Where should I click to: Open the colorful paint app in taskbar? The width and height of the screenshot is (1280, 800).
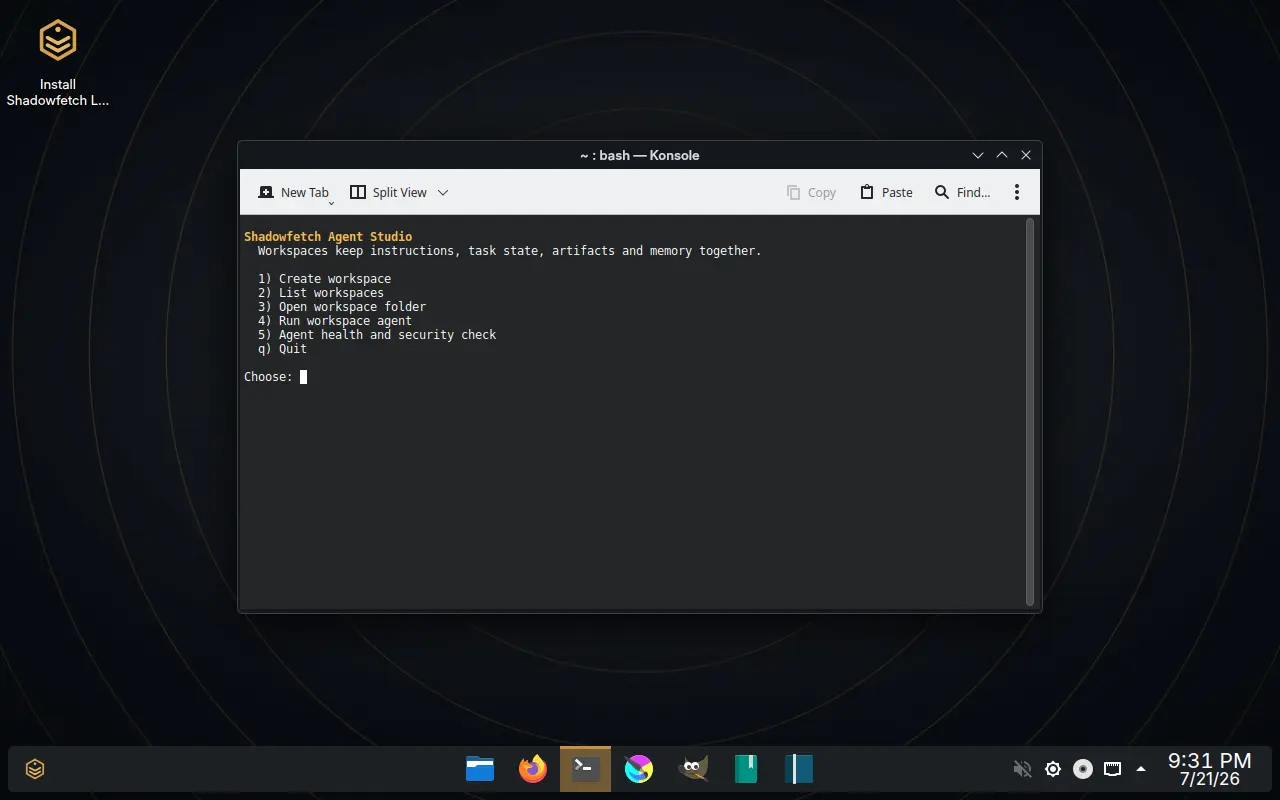coord(639,769)
